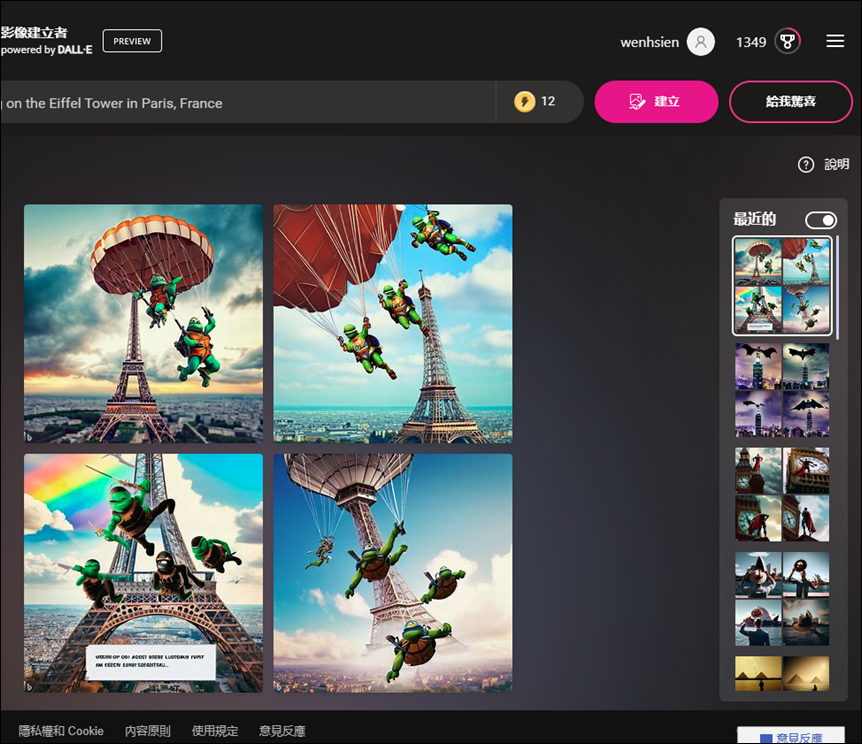Open the 意見反應 feedback footer link
The width and height of the screenshot is (862, 744).
pyautogui.click(x=282, y=731)
